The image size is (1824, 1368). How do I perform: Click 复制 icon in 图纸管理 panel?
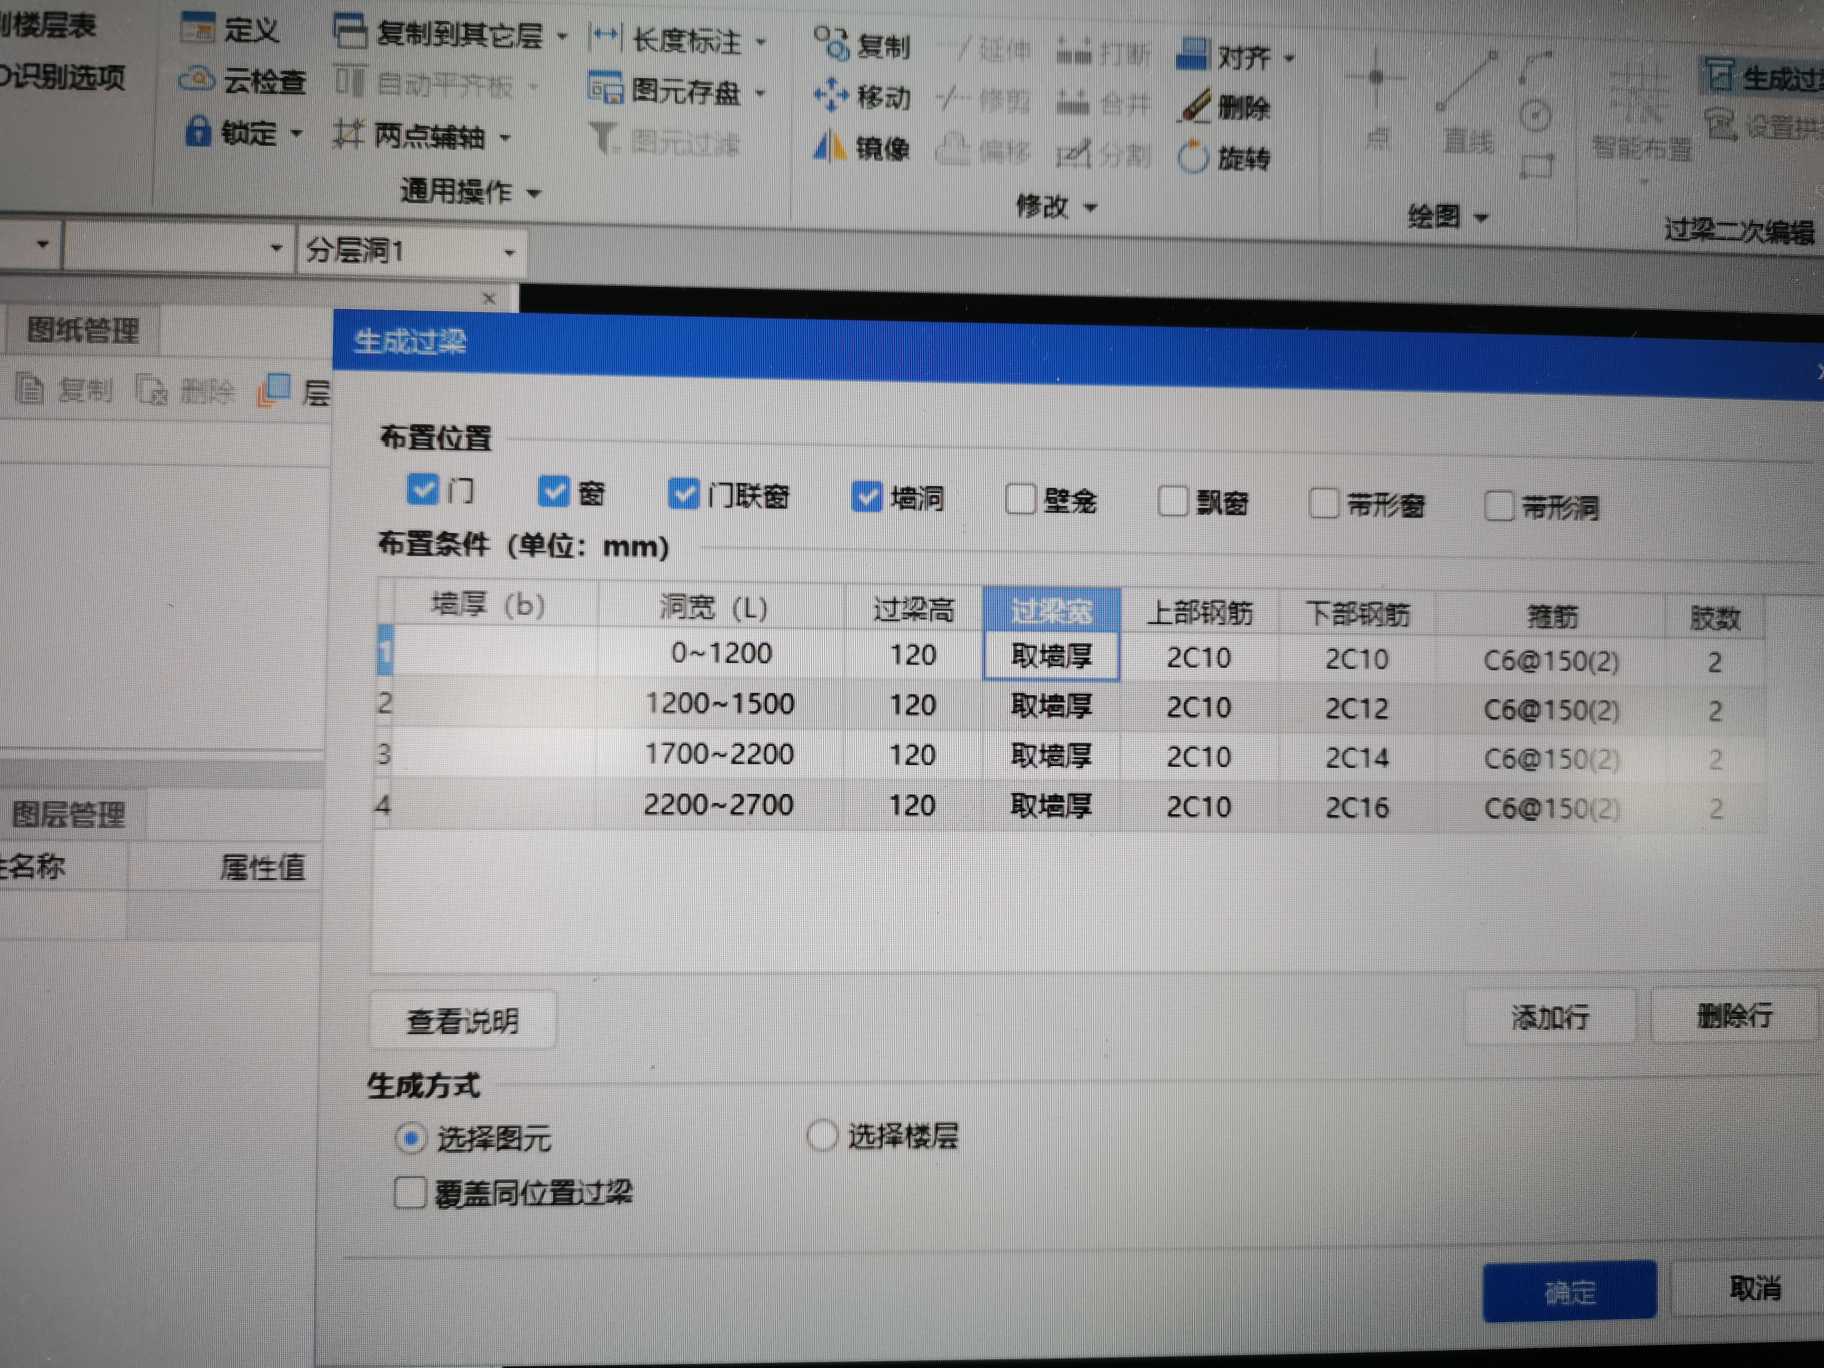[30, 388]
